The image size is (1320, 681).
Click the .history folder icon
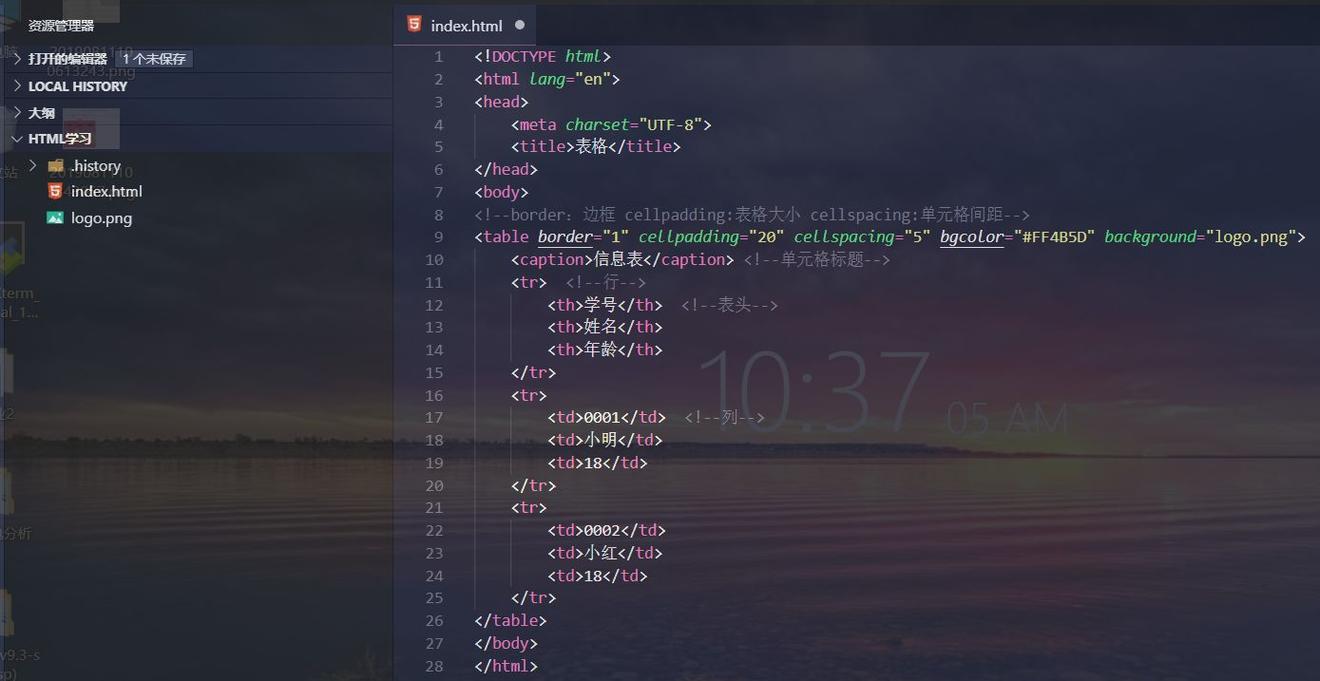coord(55,166)
